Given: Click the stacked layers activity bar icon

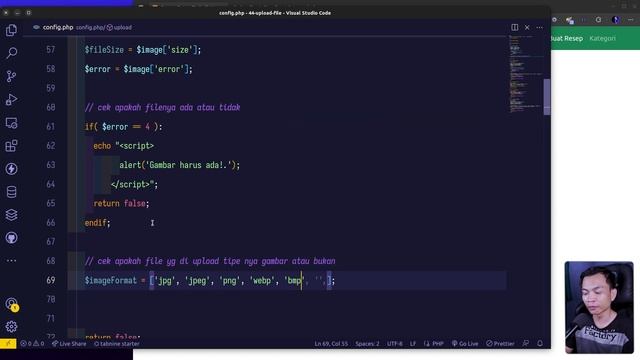Looking at the screenshot, I should [11, 215].
